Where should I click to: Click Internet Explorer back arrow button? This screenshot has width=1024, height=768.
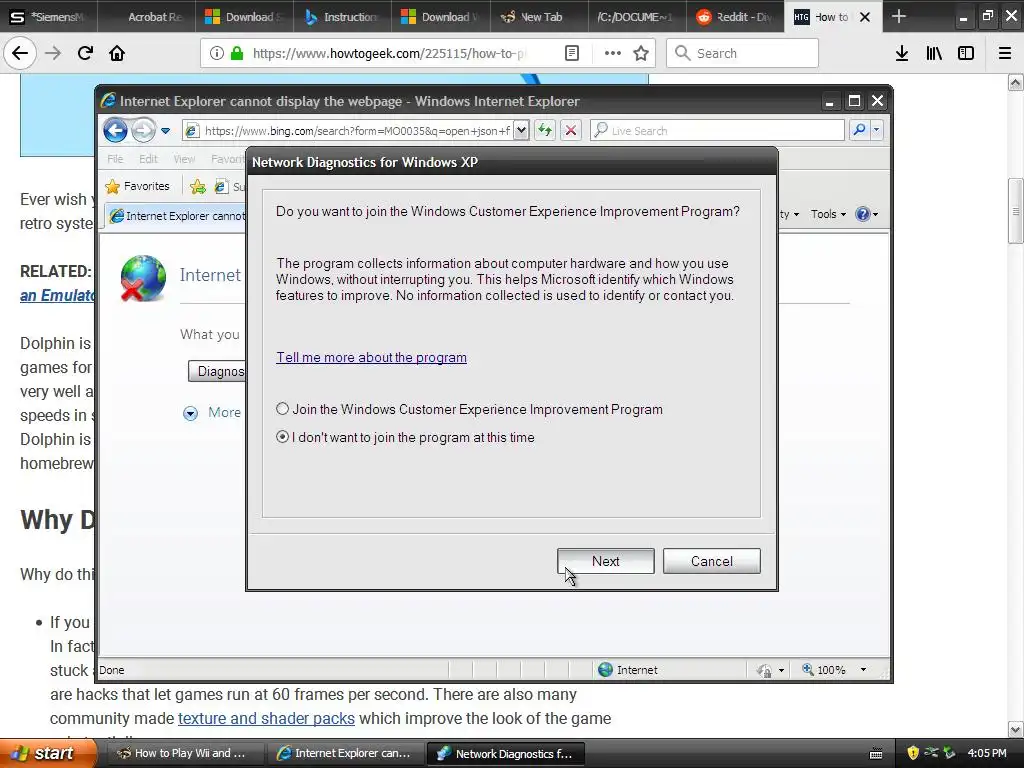116,131
